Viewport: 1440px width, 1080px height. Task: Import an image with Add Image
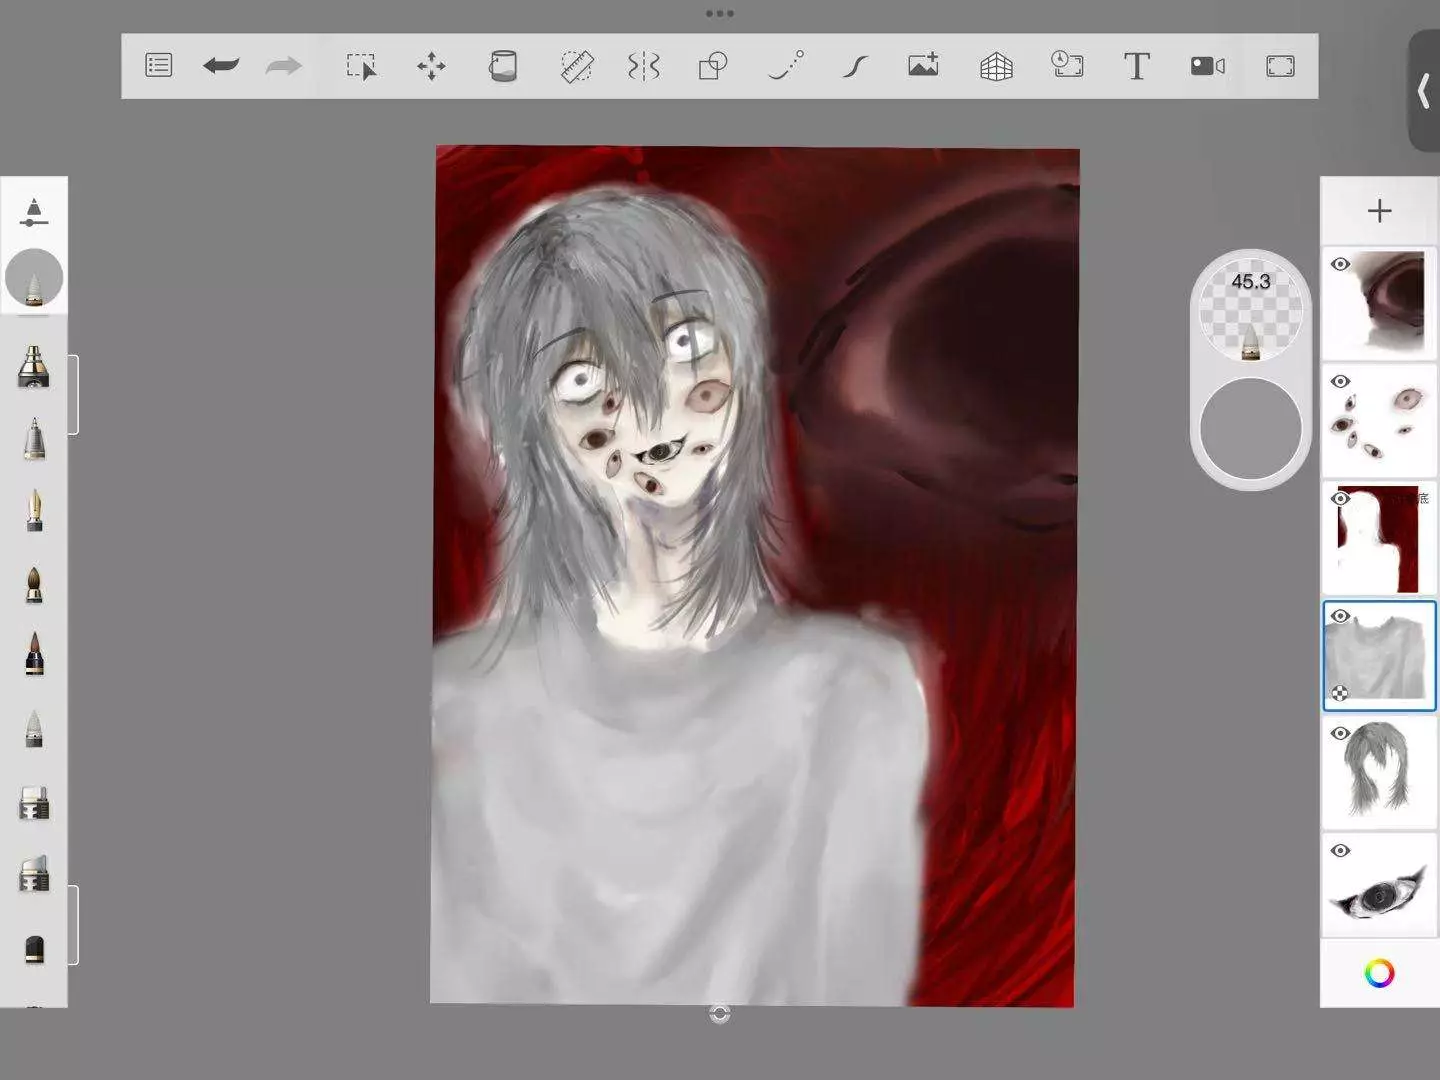coord(923,66)
